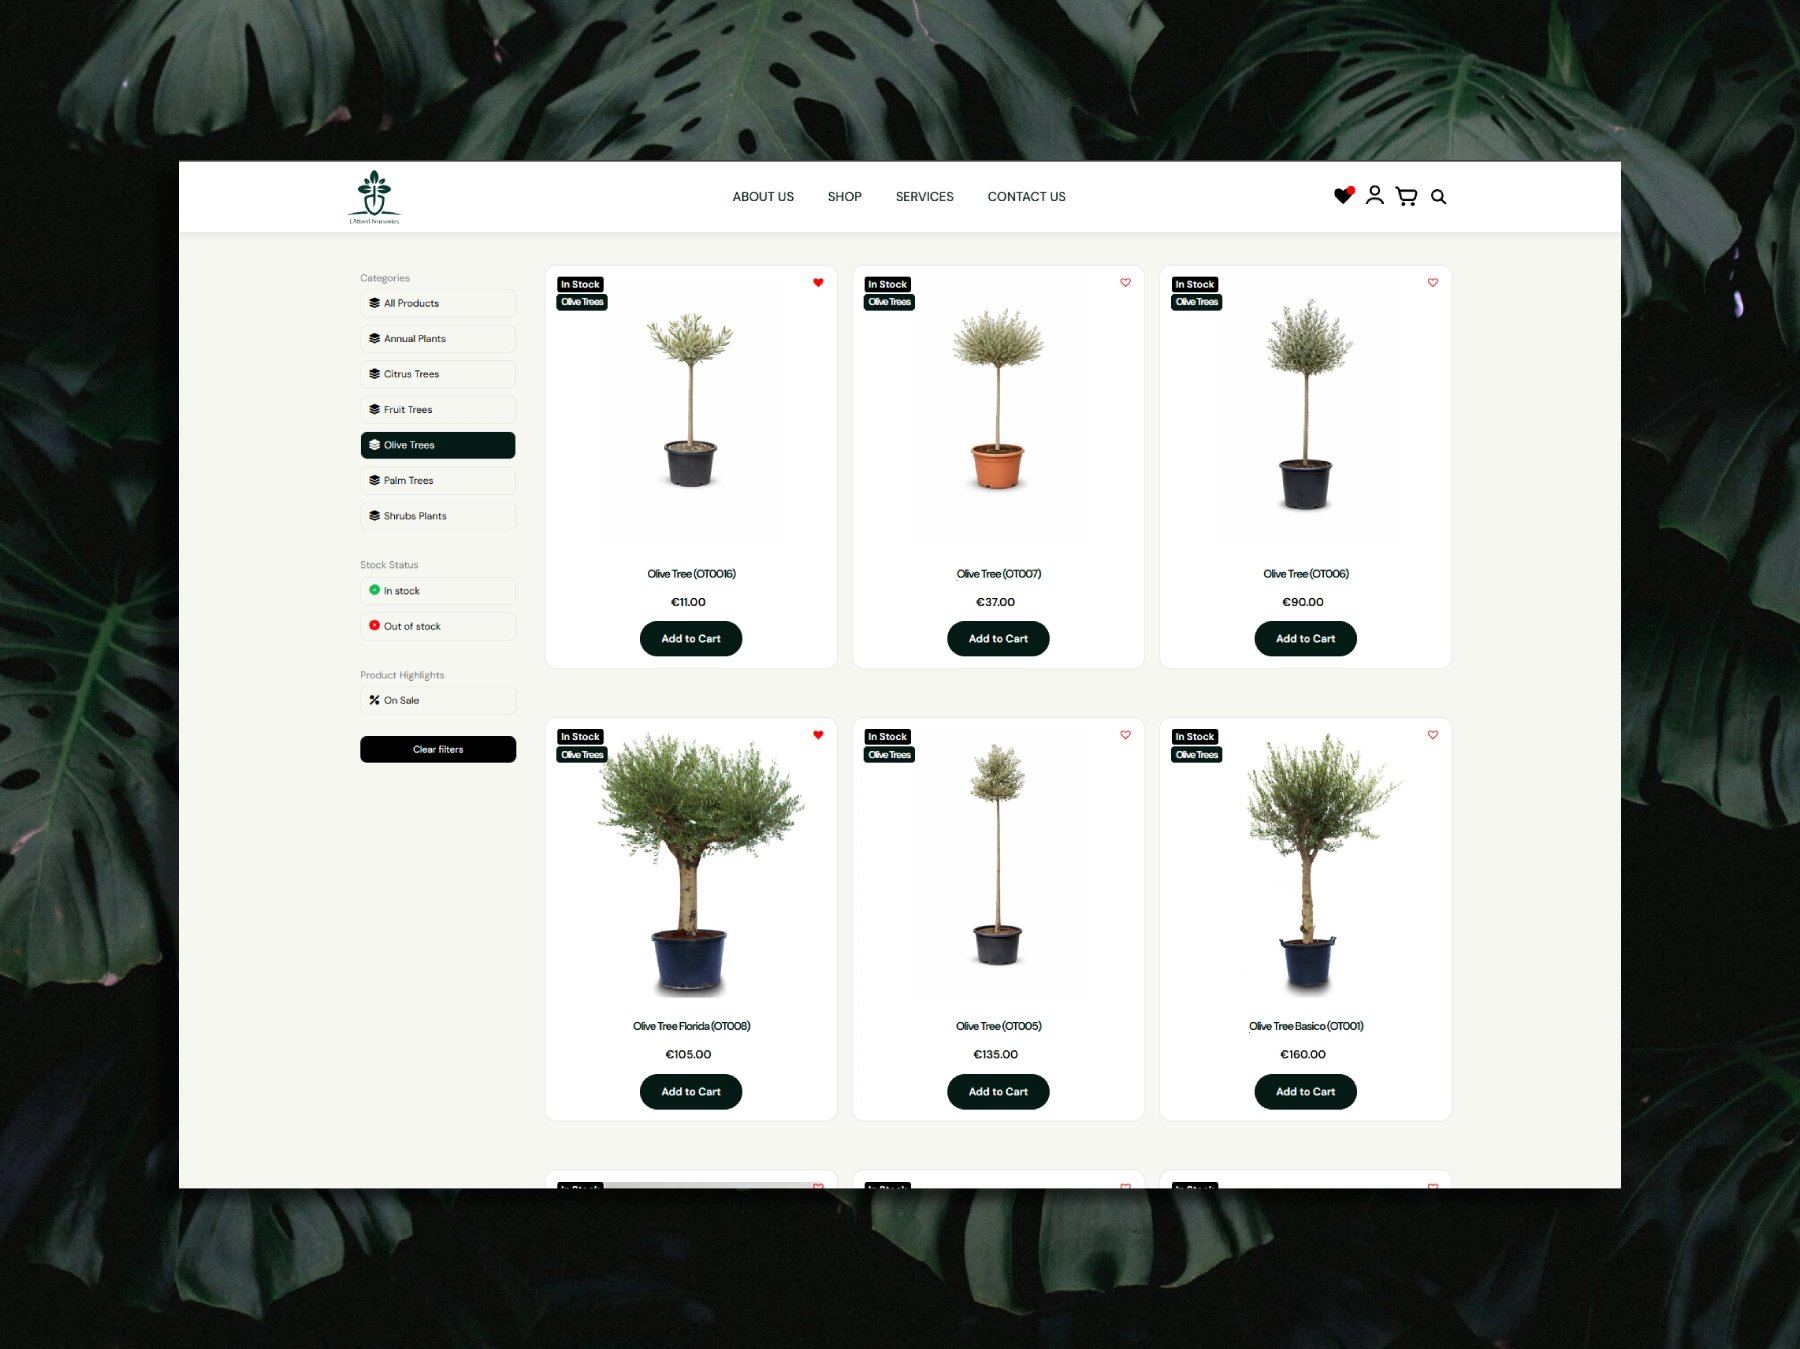
Task: Click the Olive Tree Basico (OT001) title link
Action: [1305, 1026]
